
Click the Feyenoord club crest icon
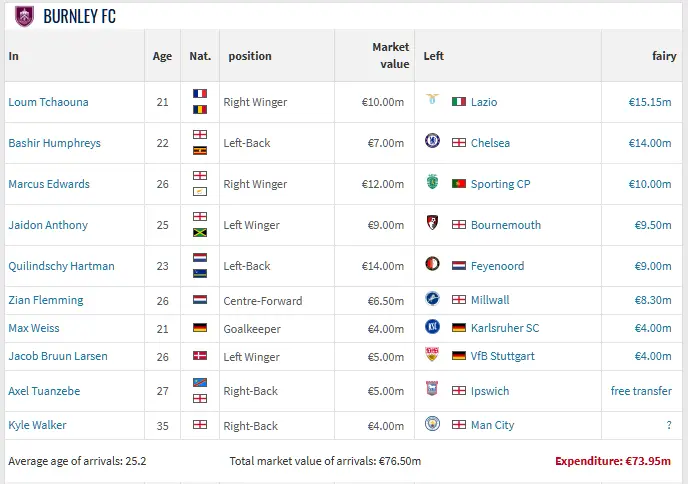coord(432,265)
